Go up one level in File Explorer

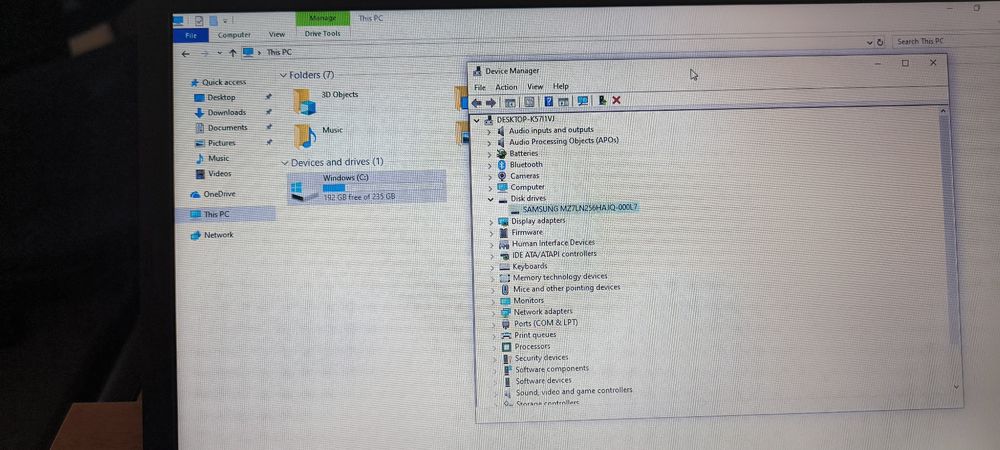tap(233, 53)
